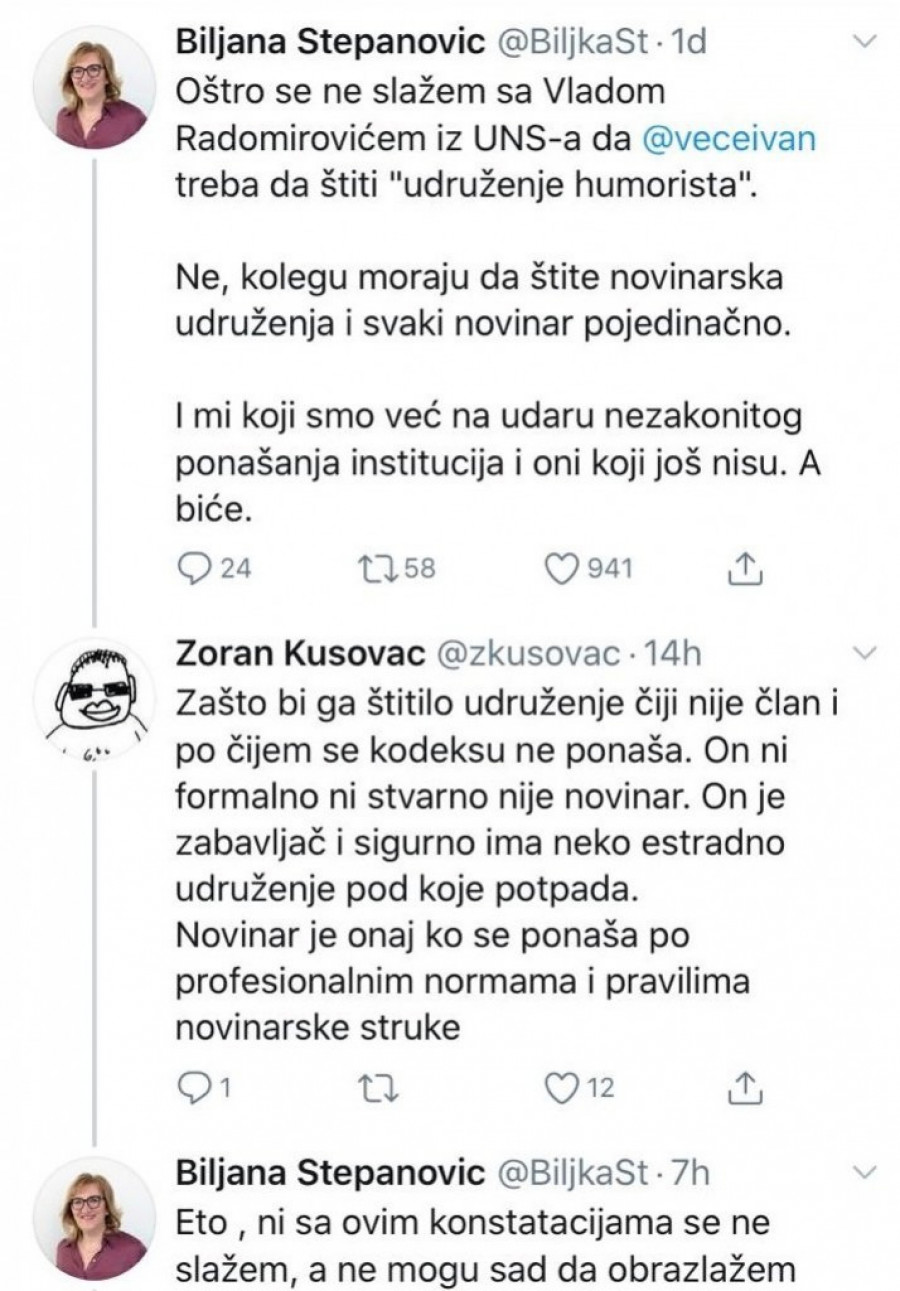This screenshot has height=1291, width=900.
Task: Reply to Zoran Kusovac's tweet
Action: click(x=191, y=1088)
